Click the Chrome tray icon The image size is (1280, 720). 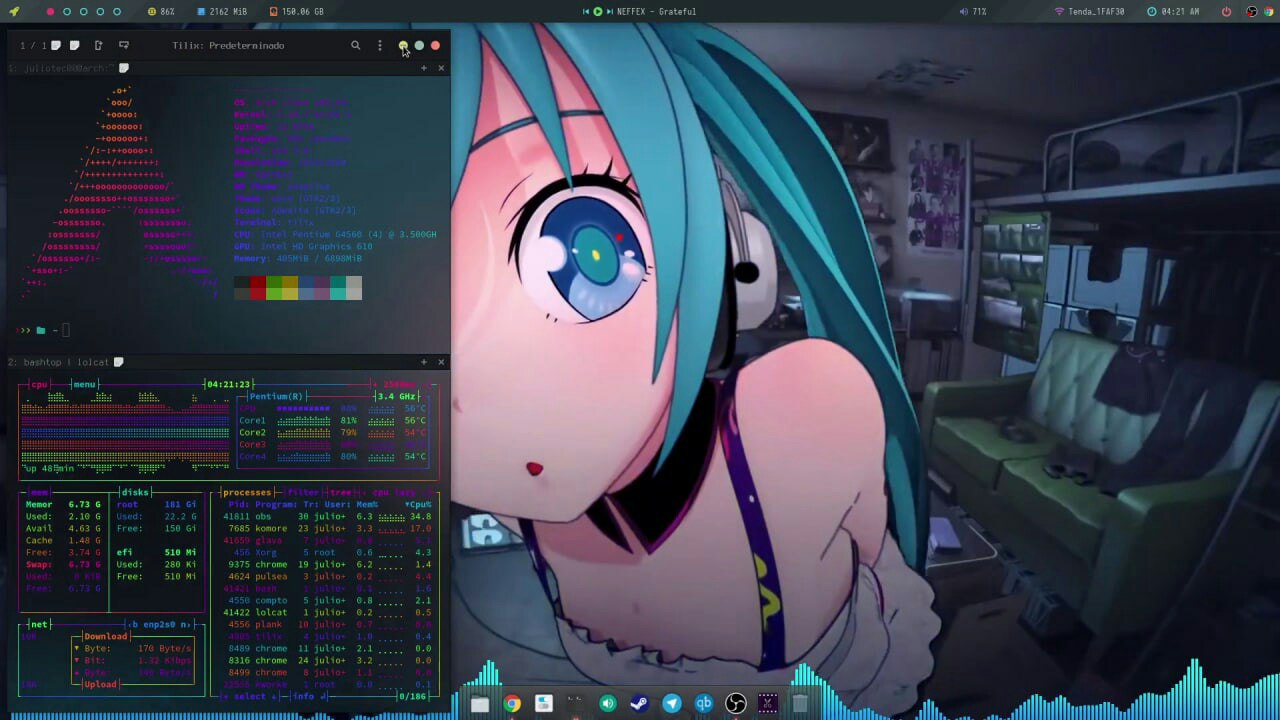(x=1269, y=12)
